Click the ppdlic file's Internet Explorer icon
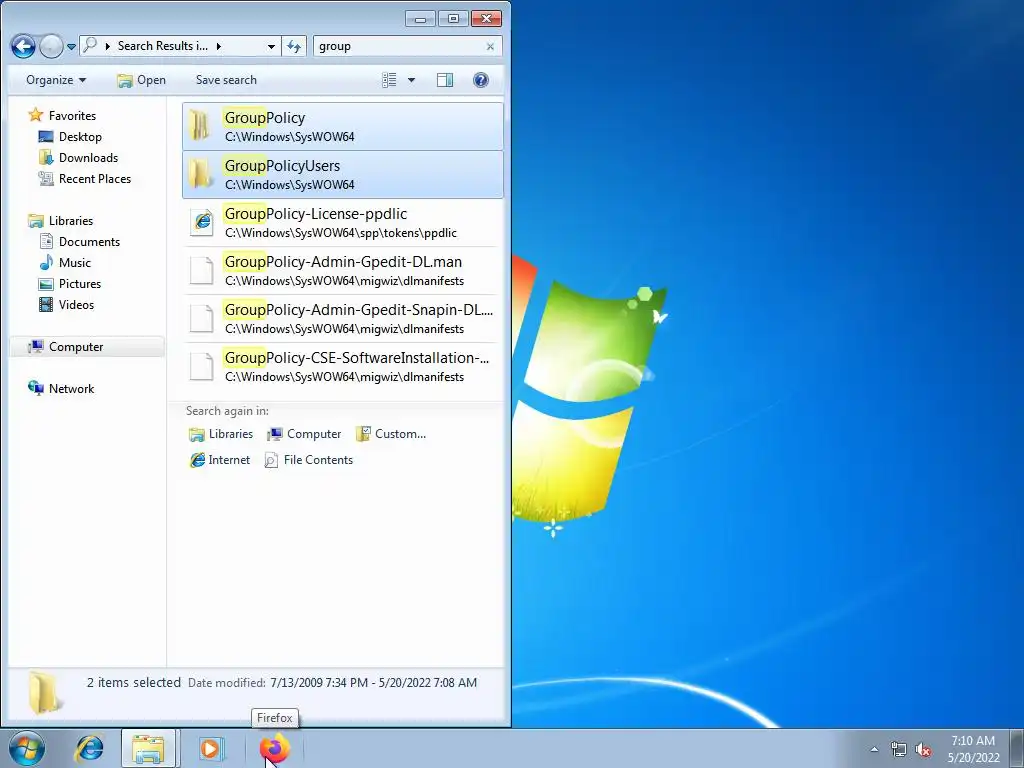 click(x=202, y=222)
